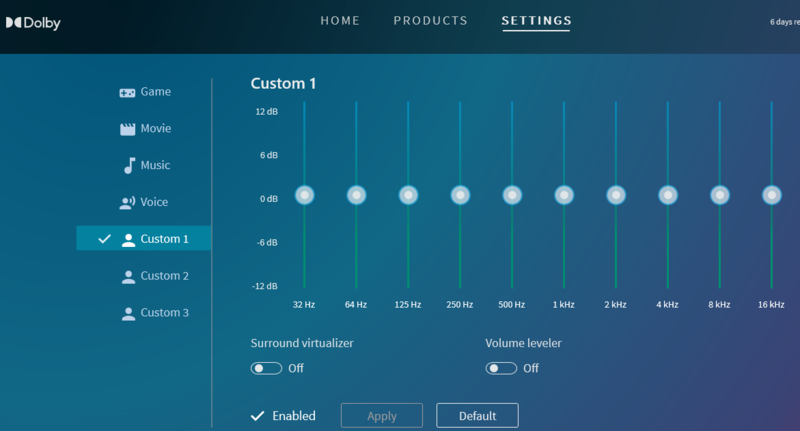Click the 250 Hz band slider handle
Image resolution: width=800 pixels, height=431 pixels.
[460, 195]
